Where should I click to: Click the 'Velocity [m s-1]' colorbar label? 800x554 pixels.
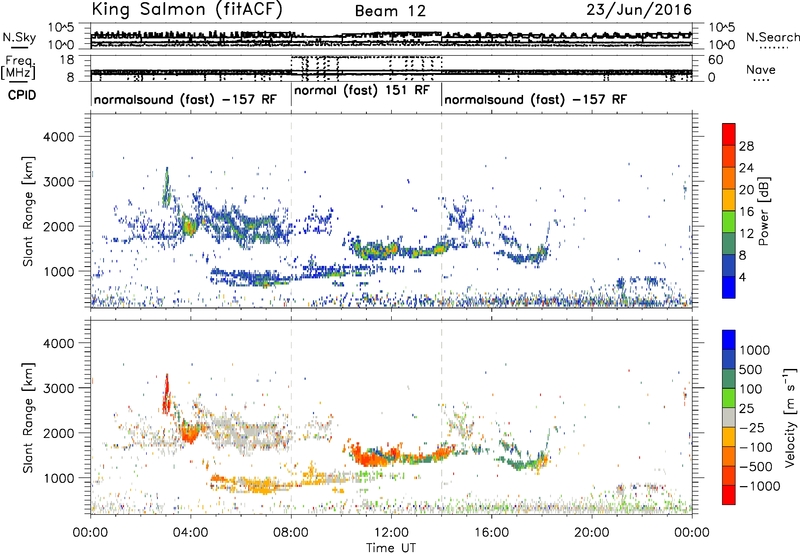790,417
